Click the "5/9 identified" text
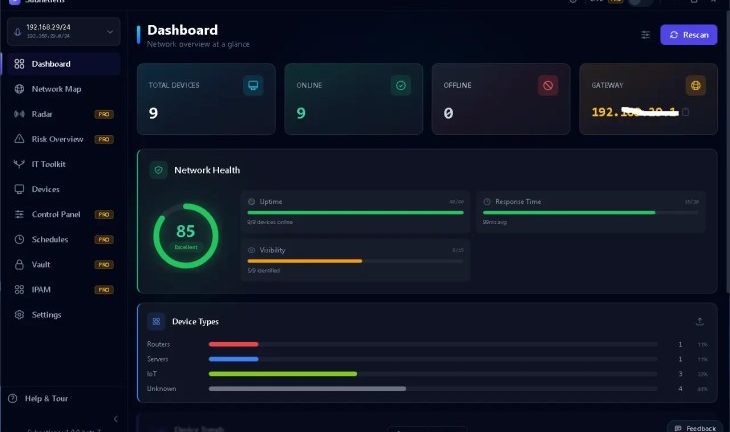Screen dimensions: 730x432 264,270
